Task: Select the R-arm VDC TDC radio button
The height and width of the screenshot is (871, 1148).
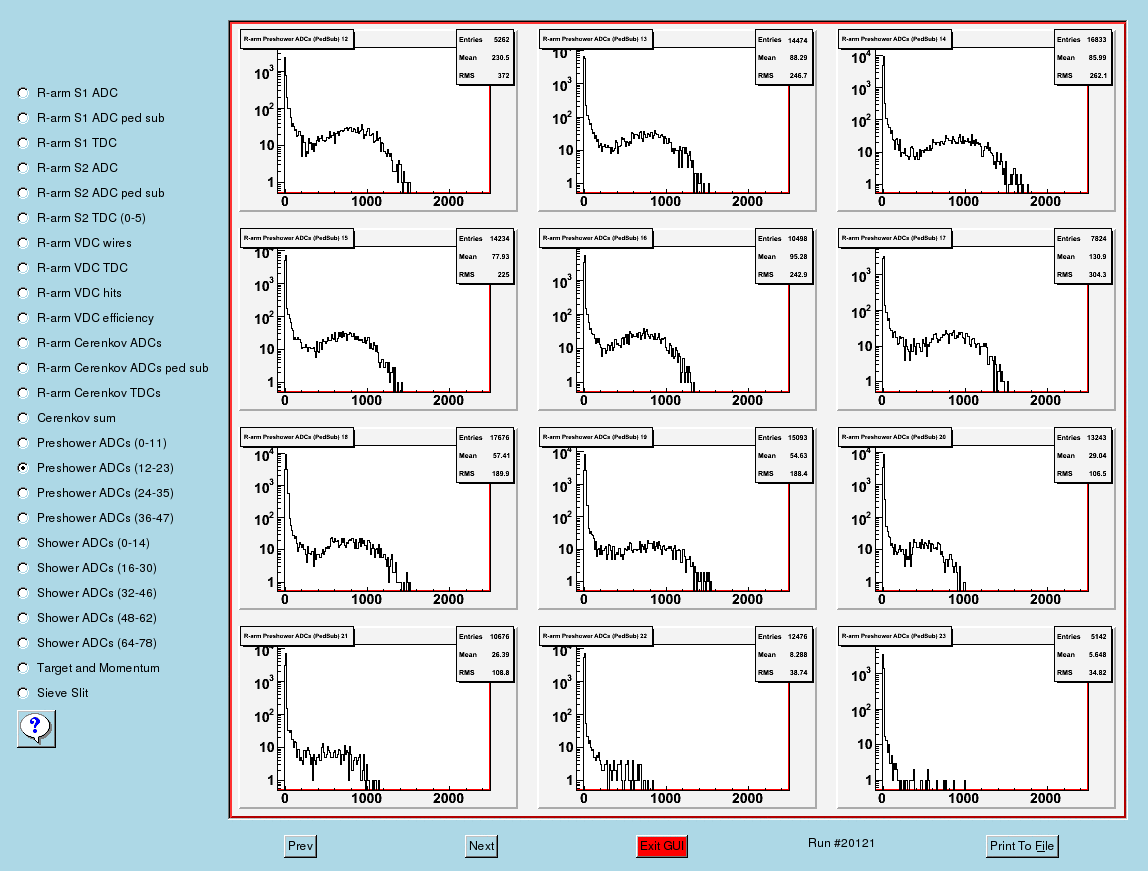Action: click(23, 268)
